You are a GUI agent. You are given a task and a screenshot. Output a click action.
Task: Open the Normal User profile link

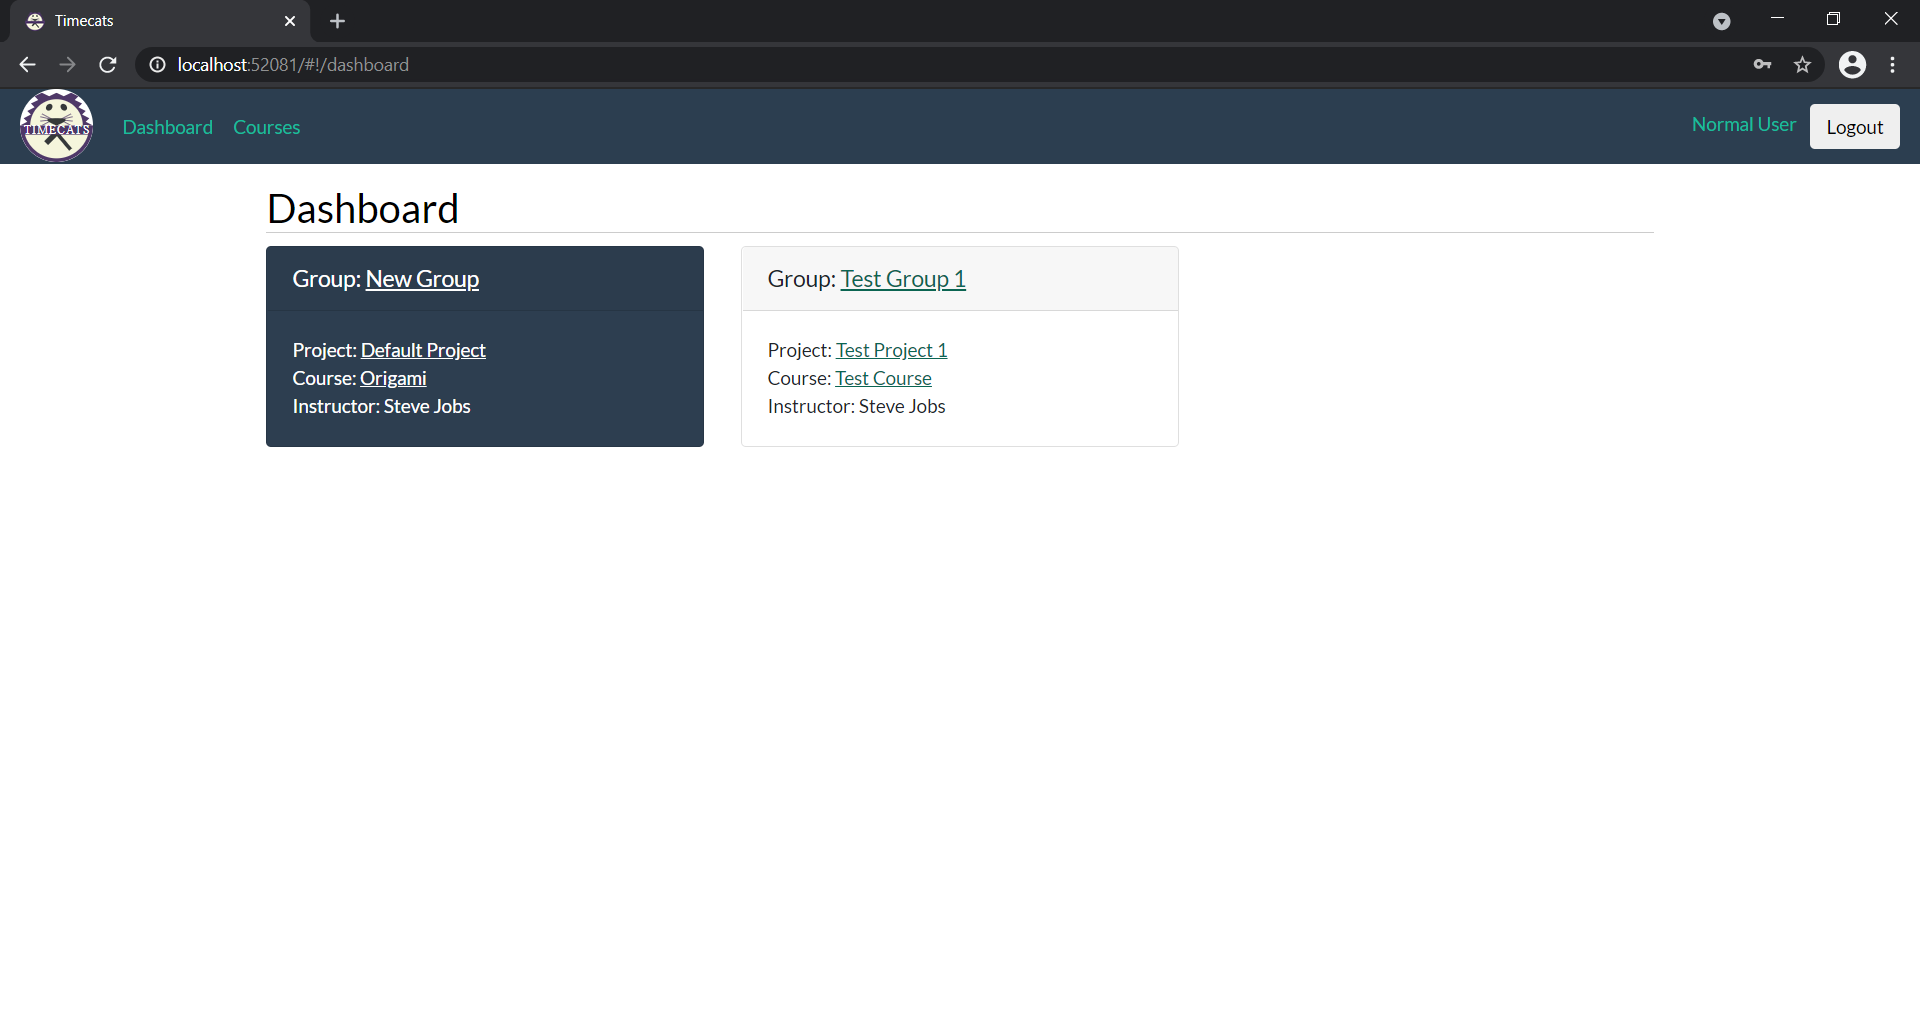[x=1743, y=125]
